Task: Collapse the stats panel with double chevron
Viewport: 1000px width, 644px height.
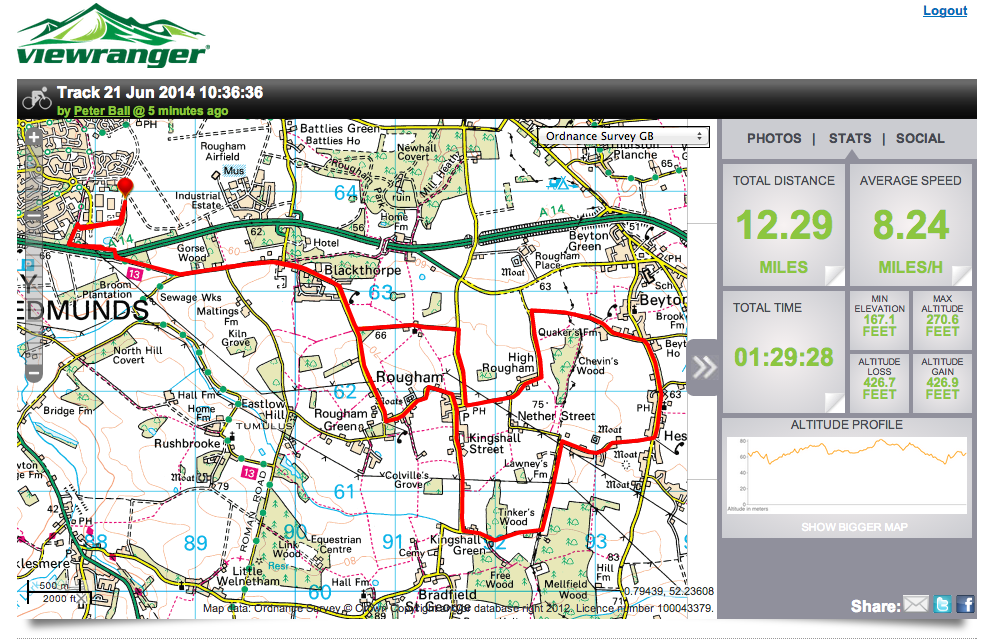Action: coord(704,367)
